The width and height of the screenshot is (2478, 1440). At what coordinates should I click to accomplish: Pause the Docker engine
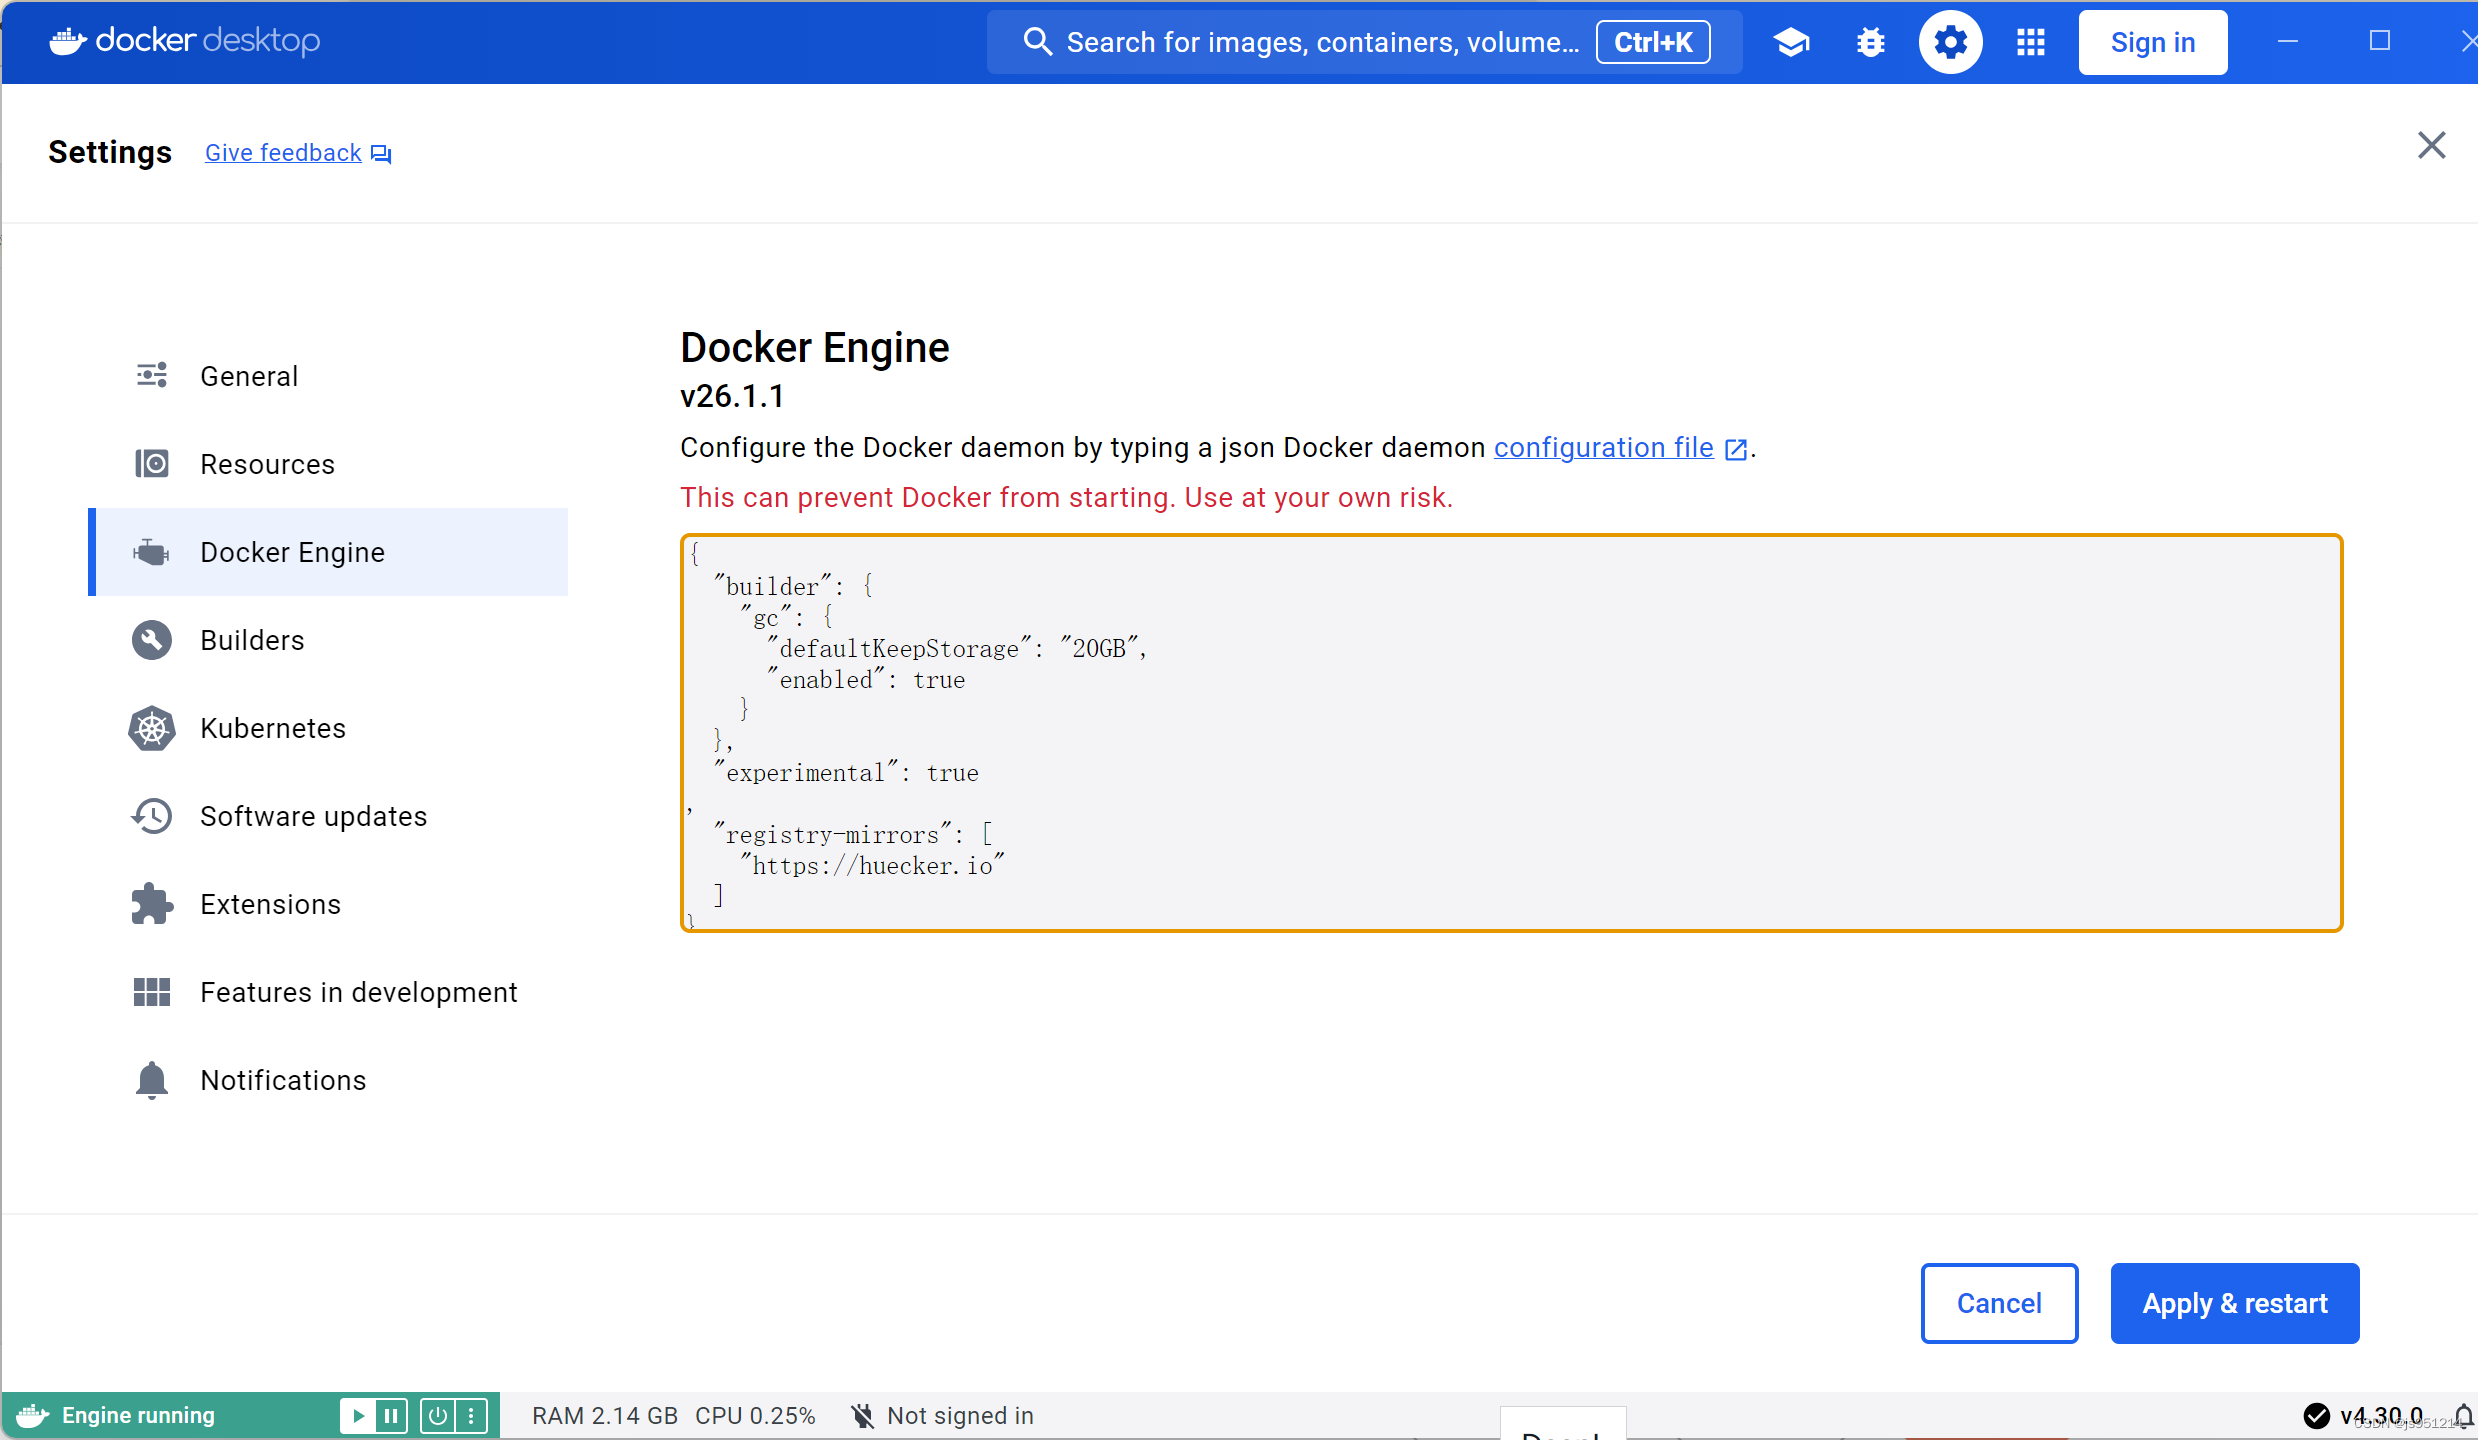[391, 1415]
